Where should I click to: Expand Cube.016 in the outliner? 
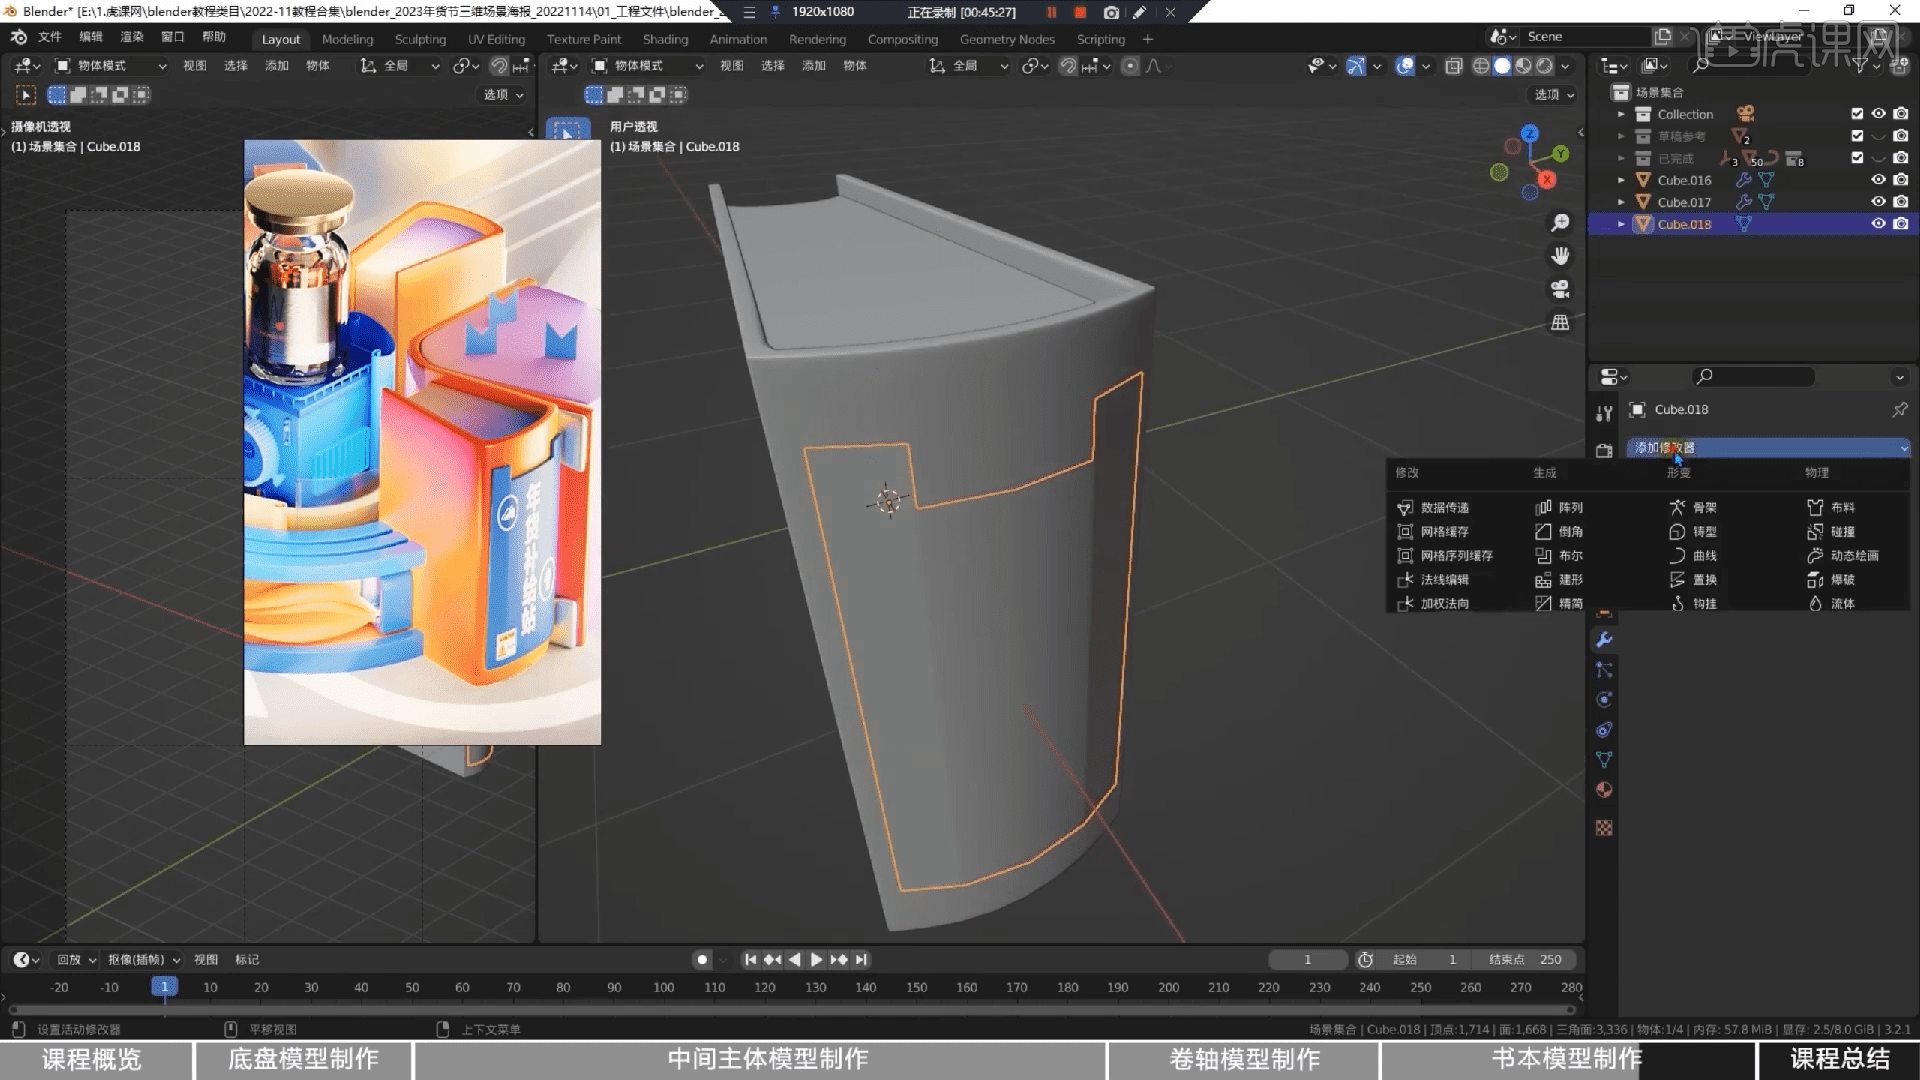pos(1621,180)
